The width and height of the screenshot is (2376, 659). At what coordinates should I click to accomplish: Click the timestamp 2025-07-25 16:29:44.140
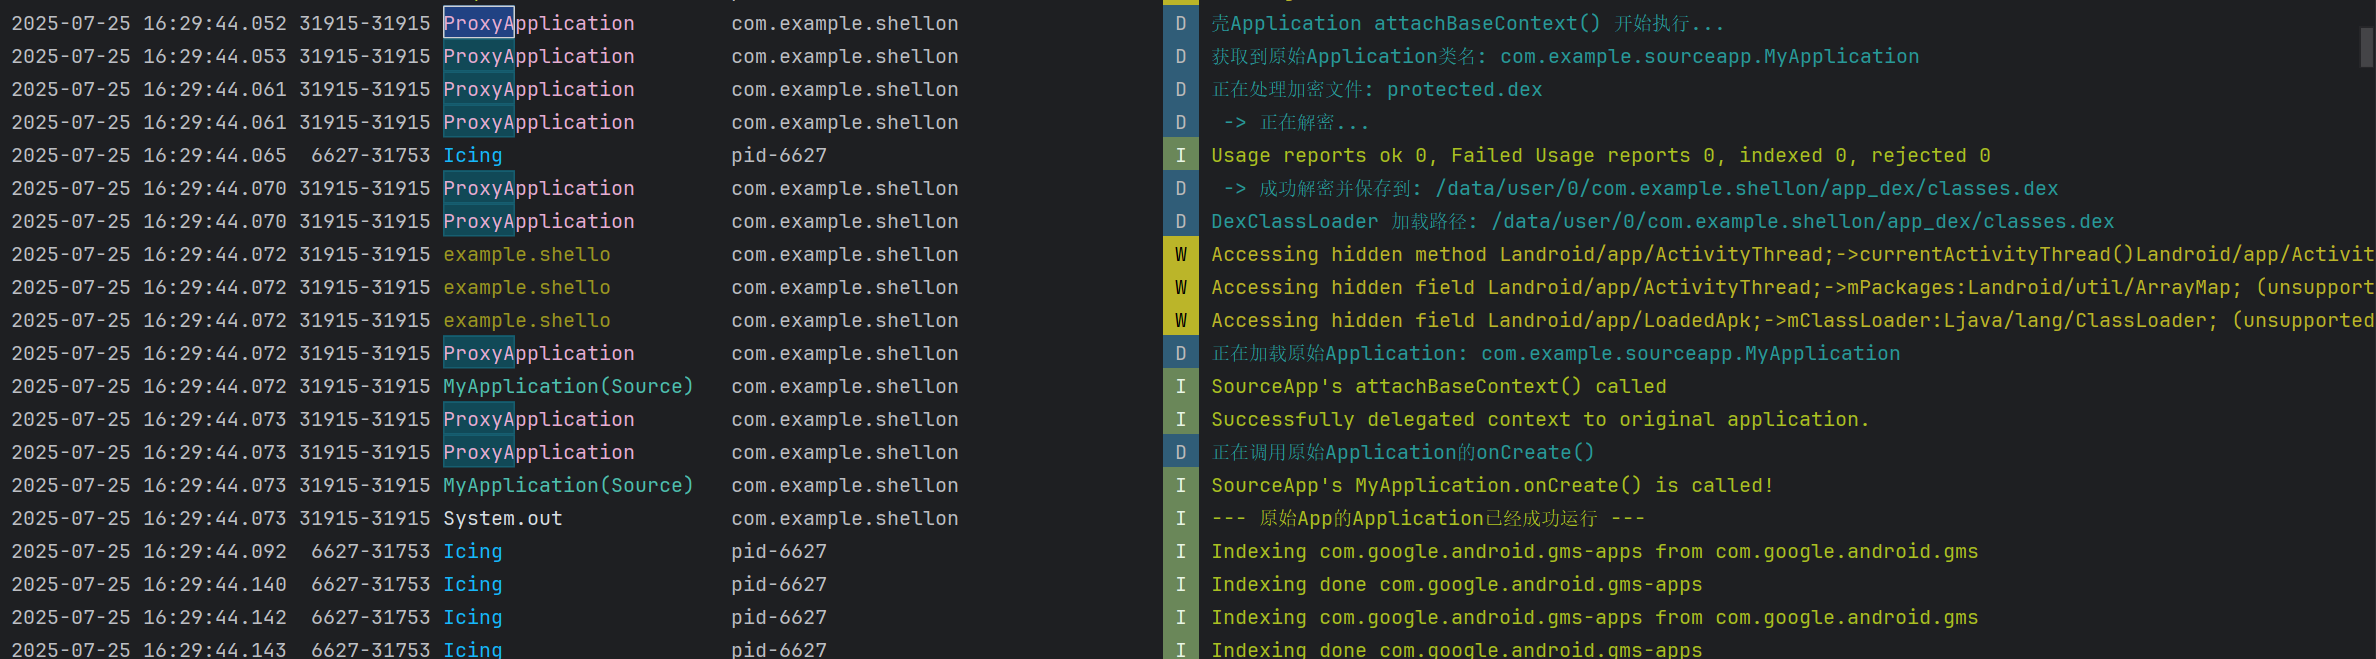coord(149,584)
